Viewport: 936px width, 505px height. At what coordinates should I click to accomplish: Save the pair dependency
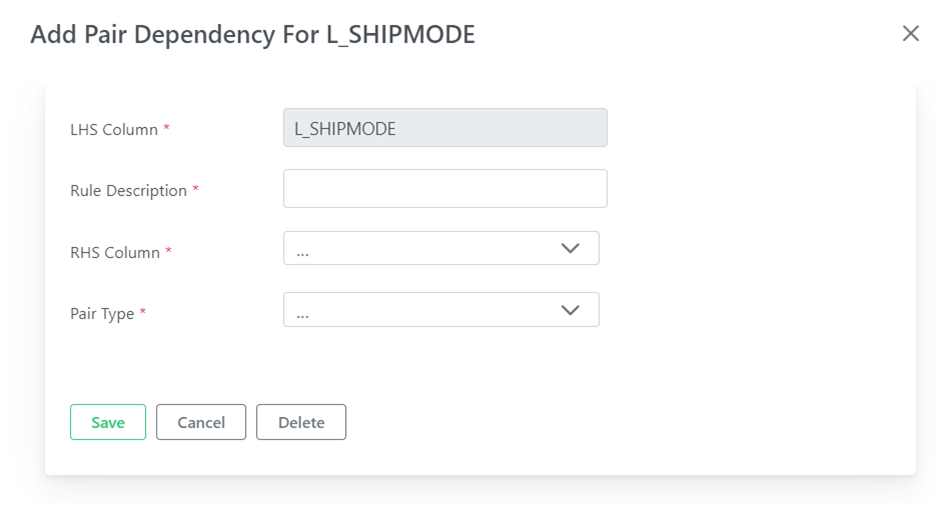(x=108, y=422)
